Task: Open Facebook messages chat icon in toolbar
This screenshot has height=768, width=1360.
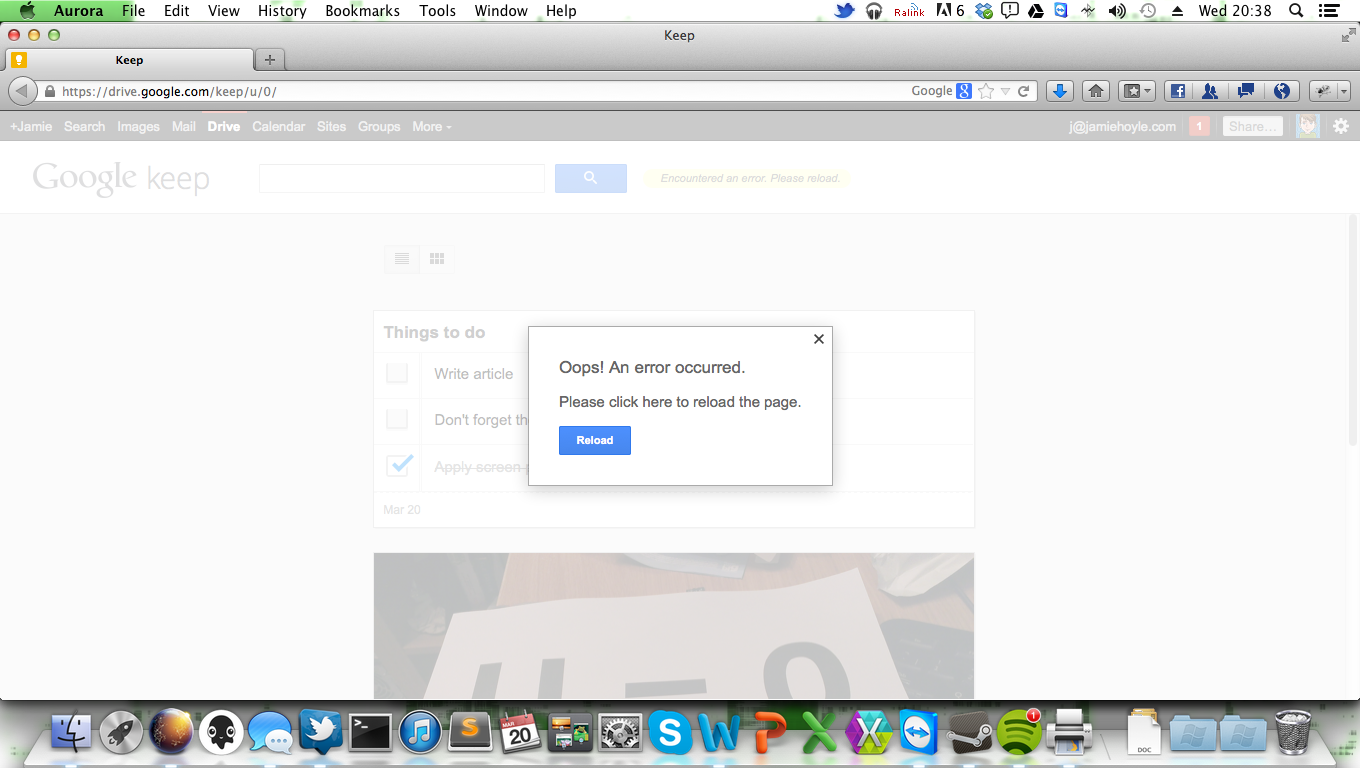Action: 1246,91
